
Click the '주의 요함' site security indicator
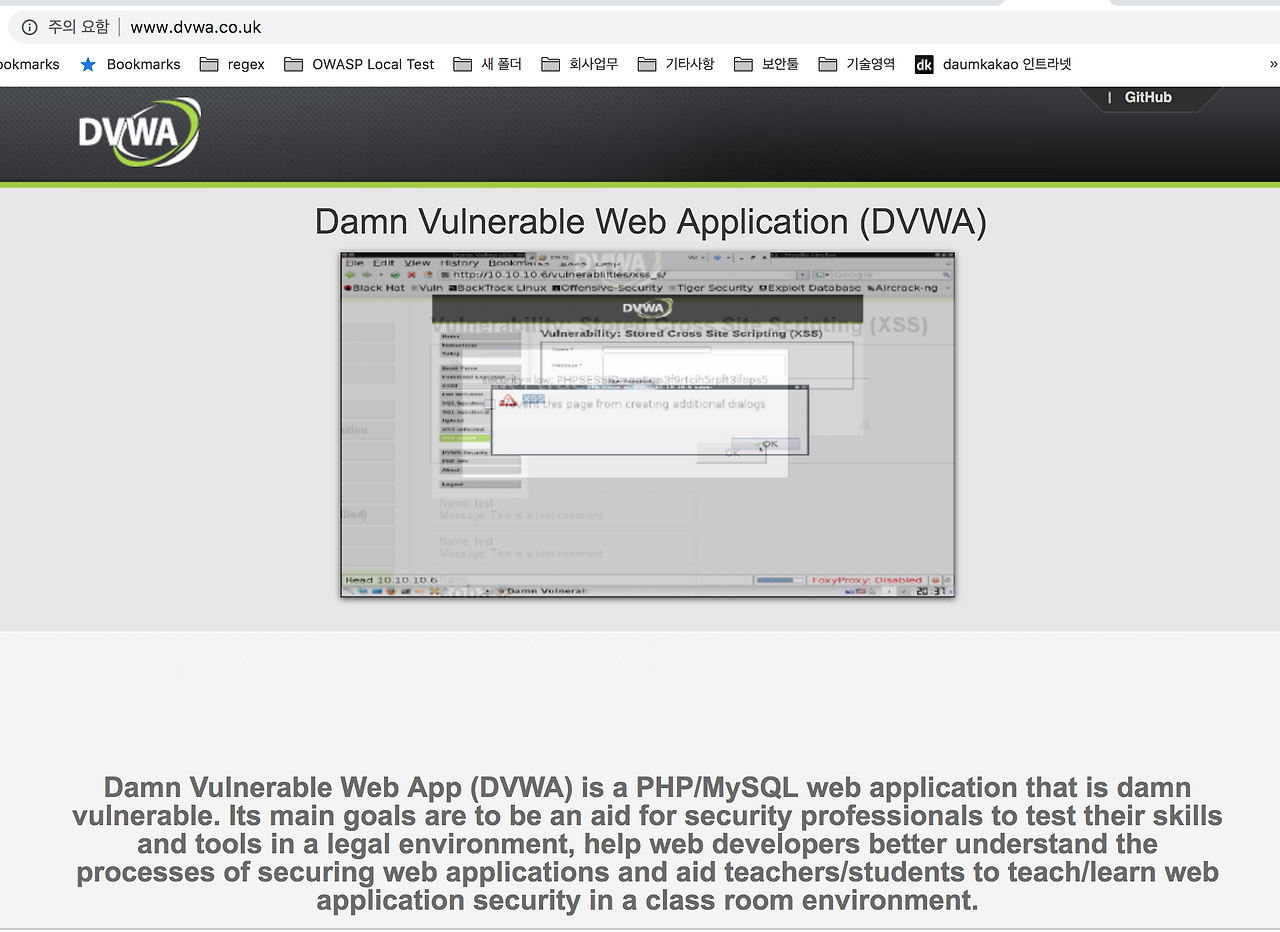point(65,27)
